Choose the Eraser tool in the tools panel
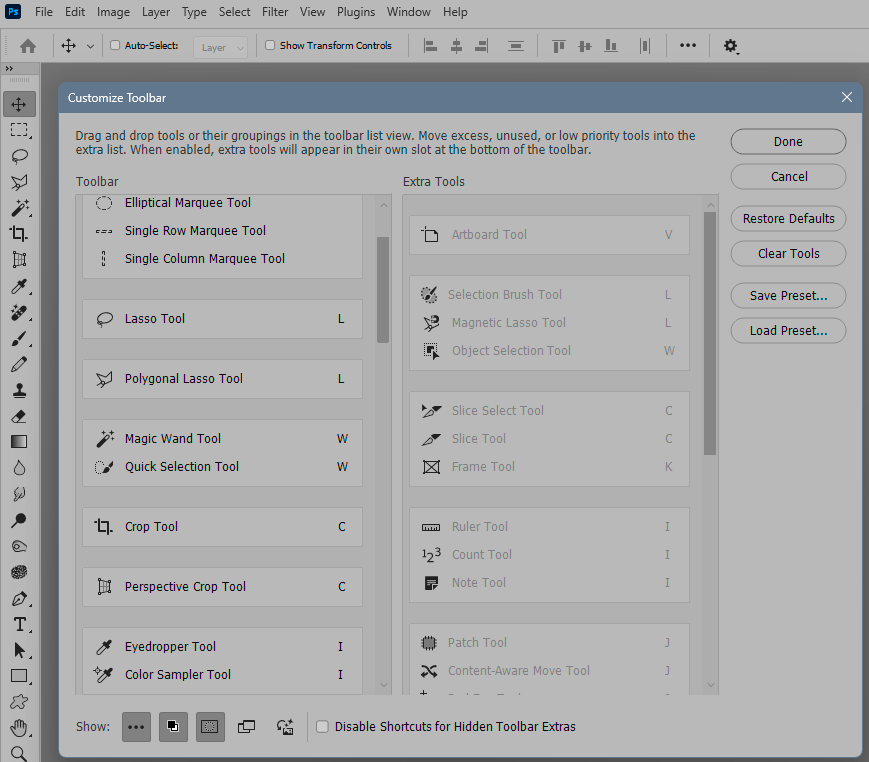Image resolution: width=869 pixels, height=762 pixels. pos(19,416)
